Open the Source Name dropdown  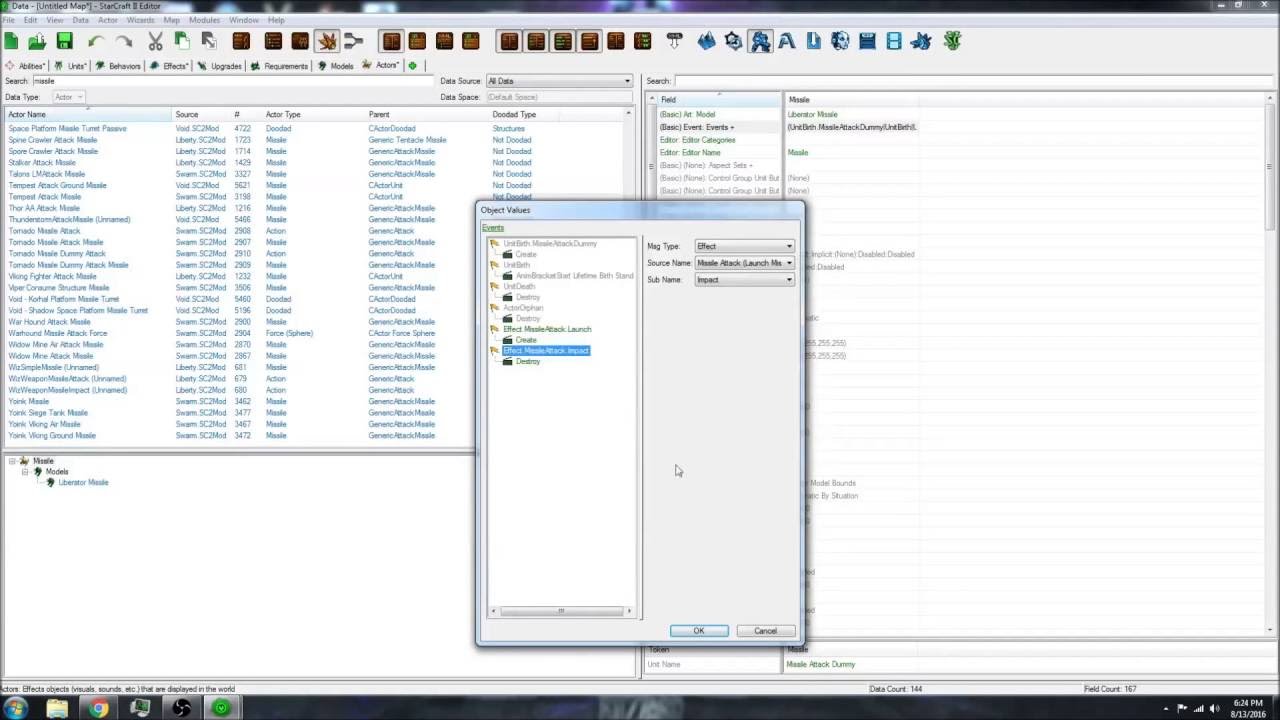point(745,263)
